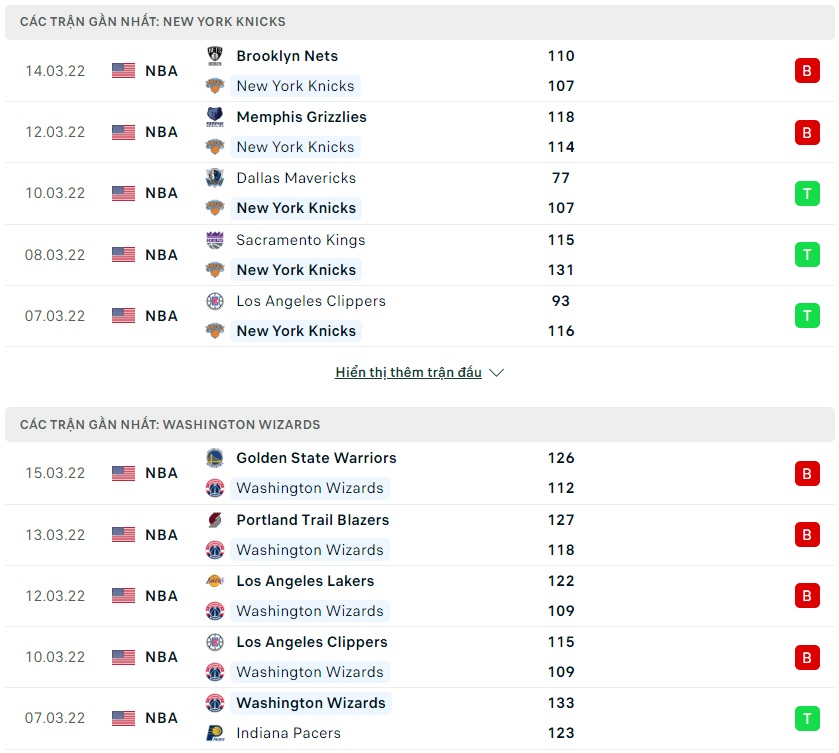
Task: Click the Los Angeles Lakers logo
Action: pyautogui.click(x=215, y=581)
